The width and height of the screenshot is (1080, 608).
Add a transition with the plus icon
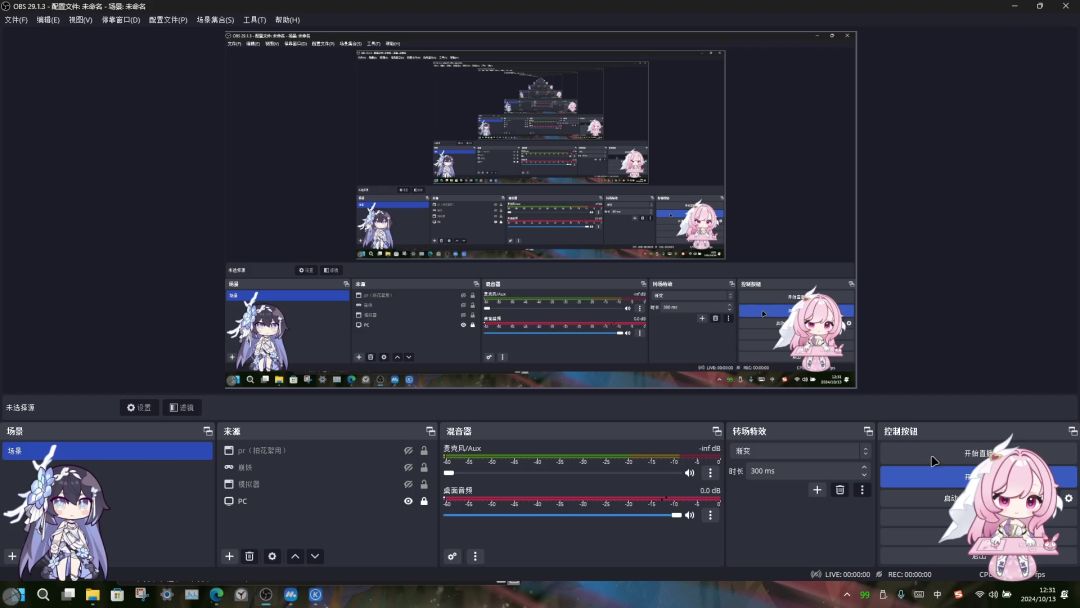pyautogui.click(x=818, y=490)
